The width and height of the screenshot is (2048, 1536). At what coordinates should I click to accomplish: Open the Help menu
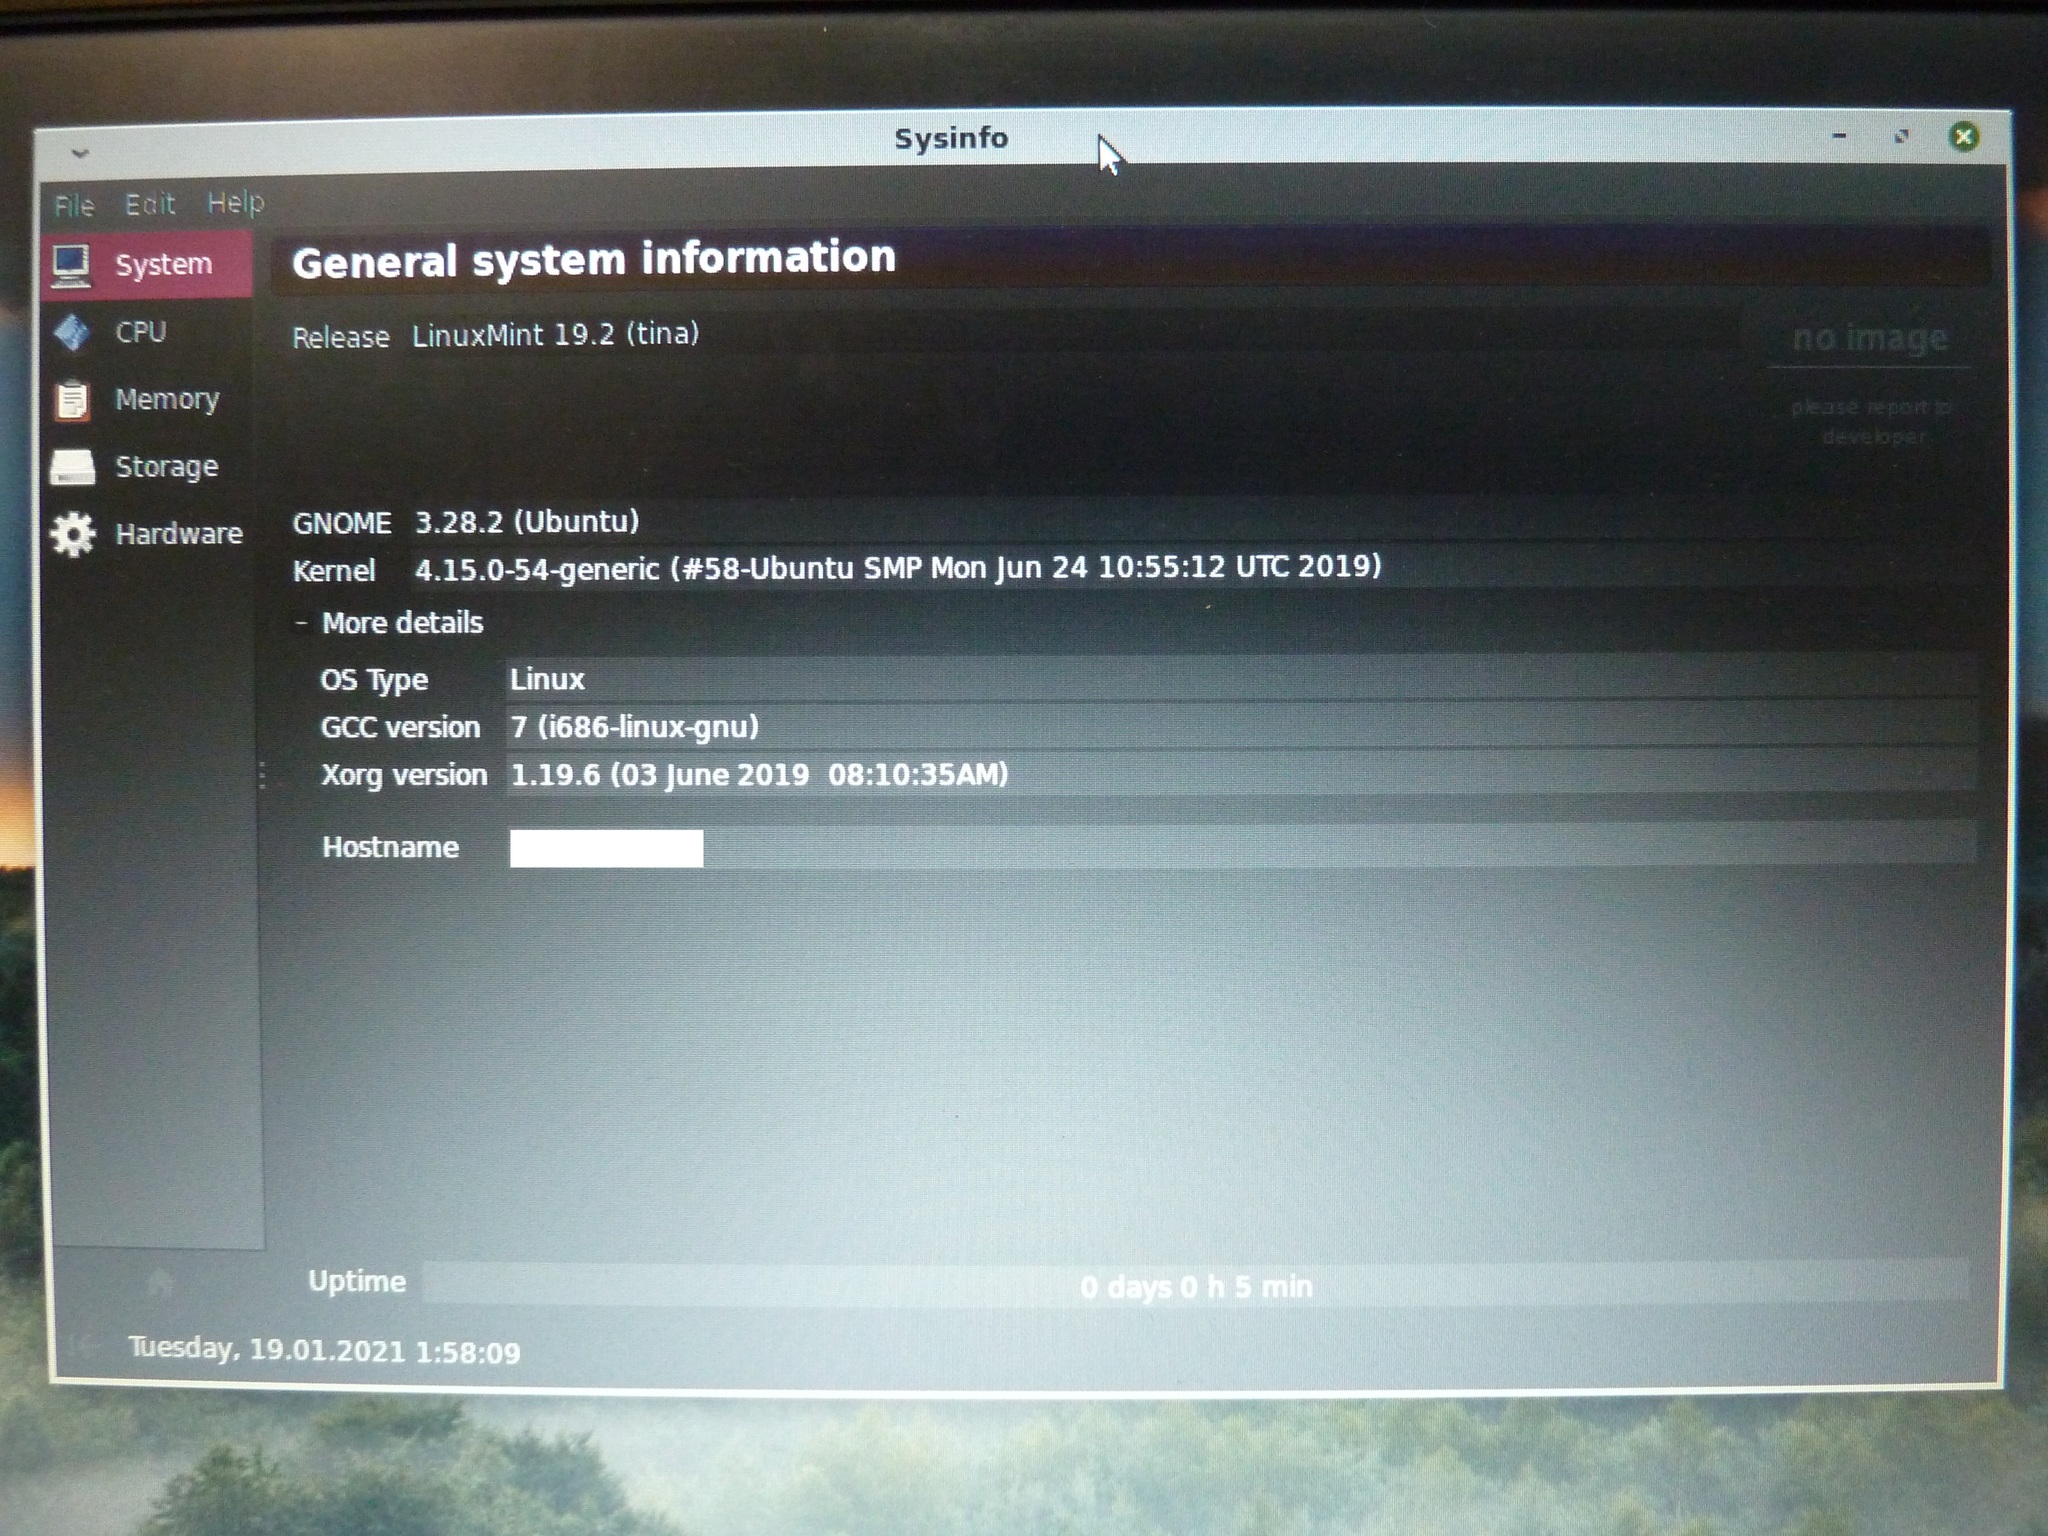tap(235, 203)
